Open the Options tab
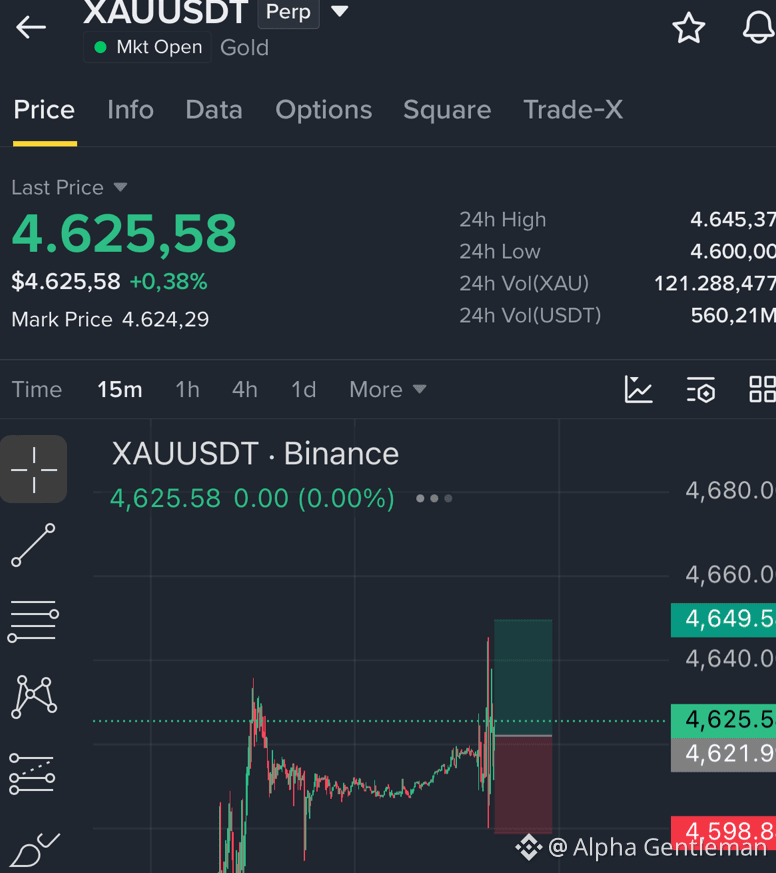 tap(323, 110)
